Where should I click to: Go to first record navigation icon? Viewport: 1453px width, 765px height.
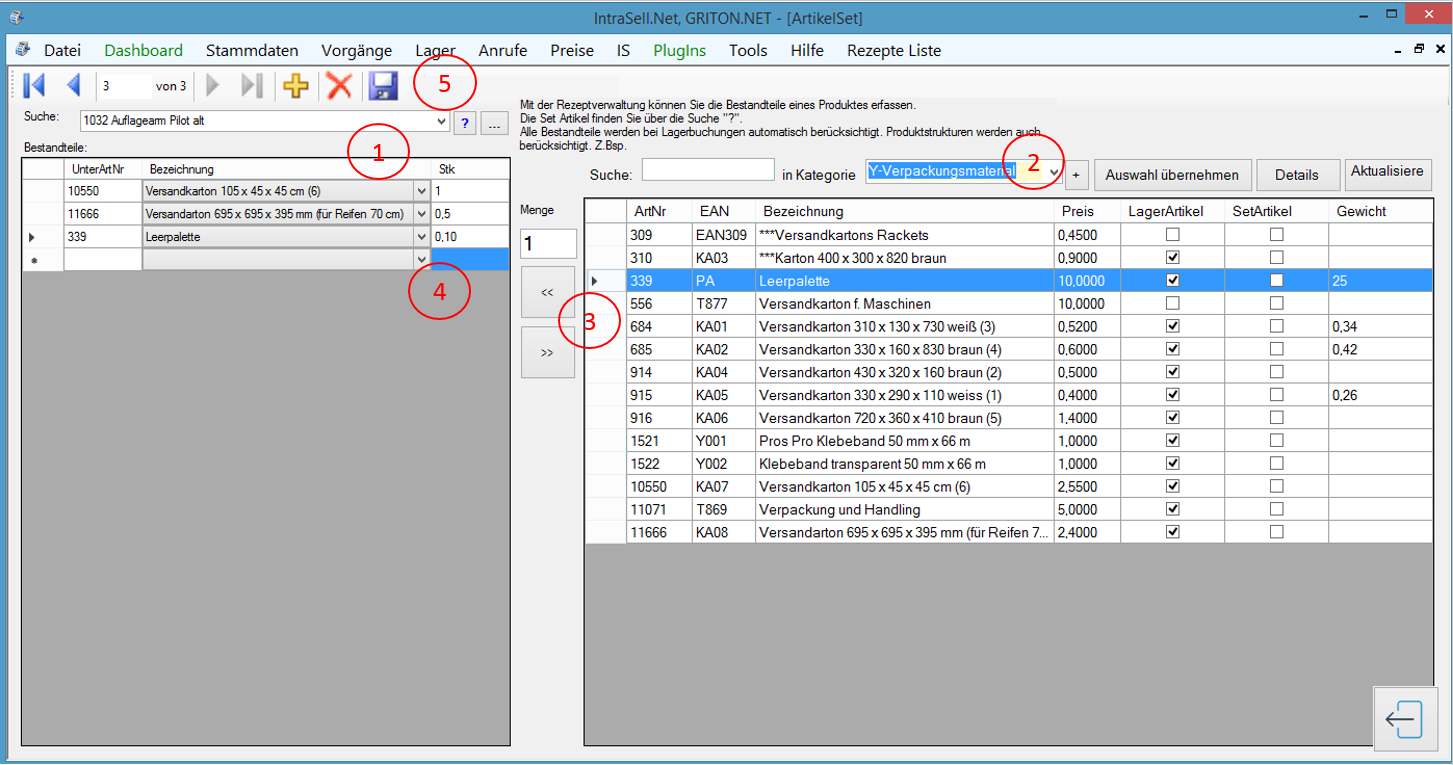point(33,86)
